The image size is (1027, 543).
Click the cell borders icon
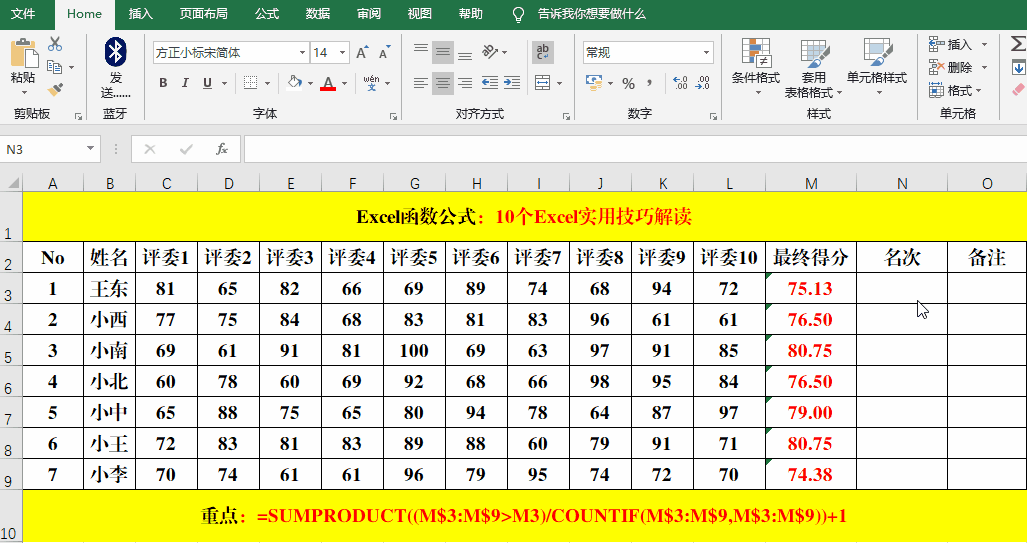tap(250, 83)
